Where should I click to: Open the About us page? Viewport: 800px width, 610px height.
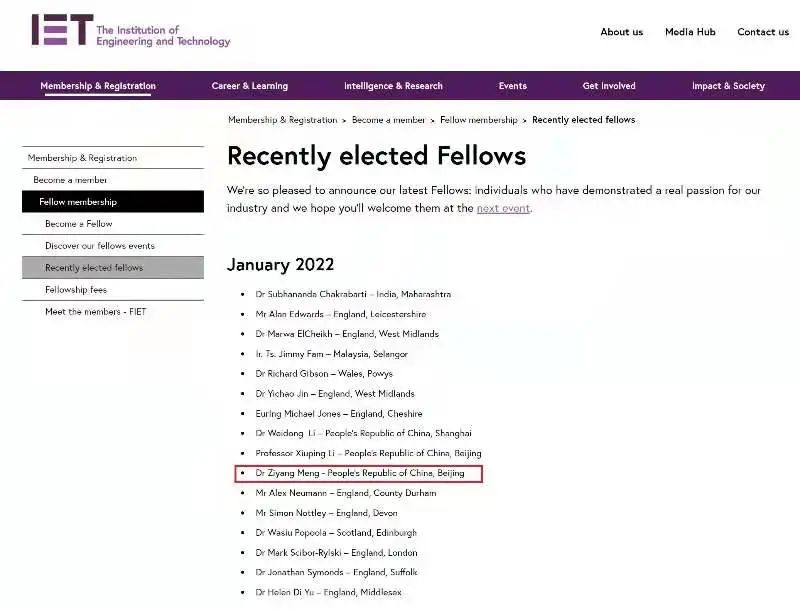click(x=621, y=31)
